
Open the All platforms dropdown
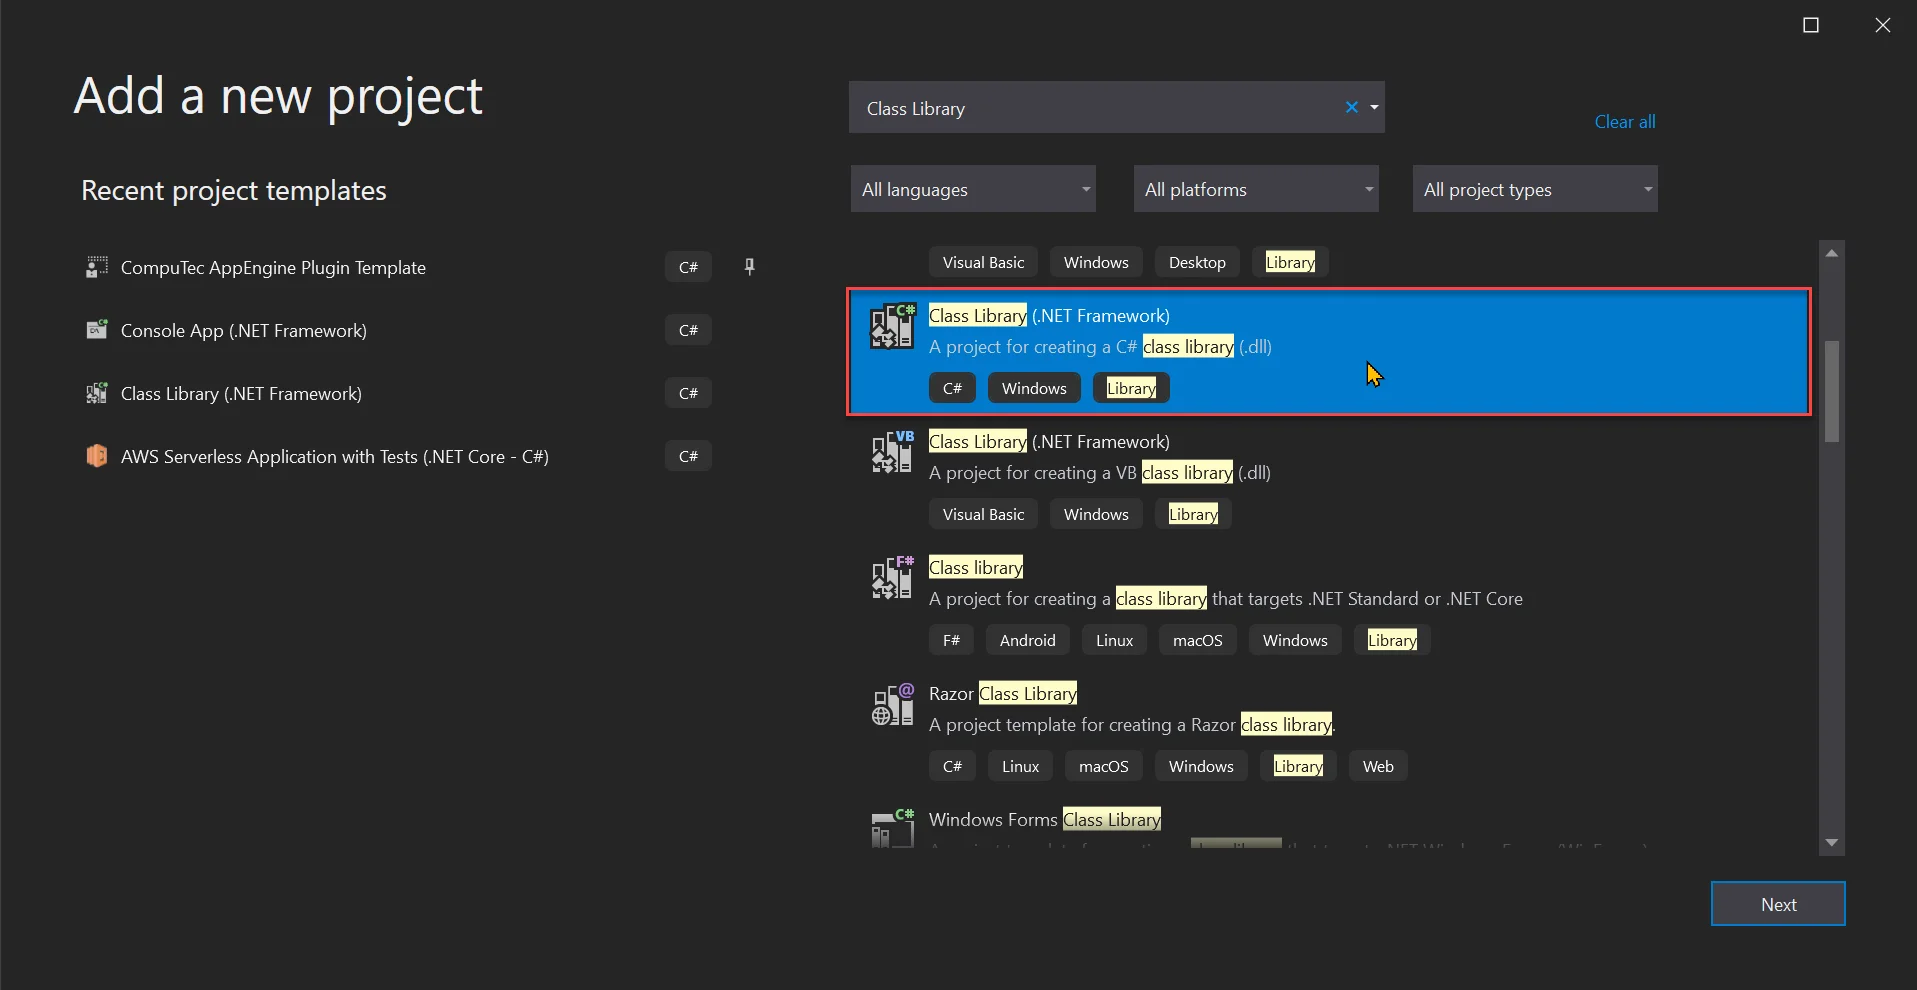pyautogui.click(x=1255, y=189)
